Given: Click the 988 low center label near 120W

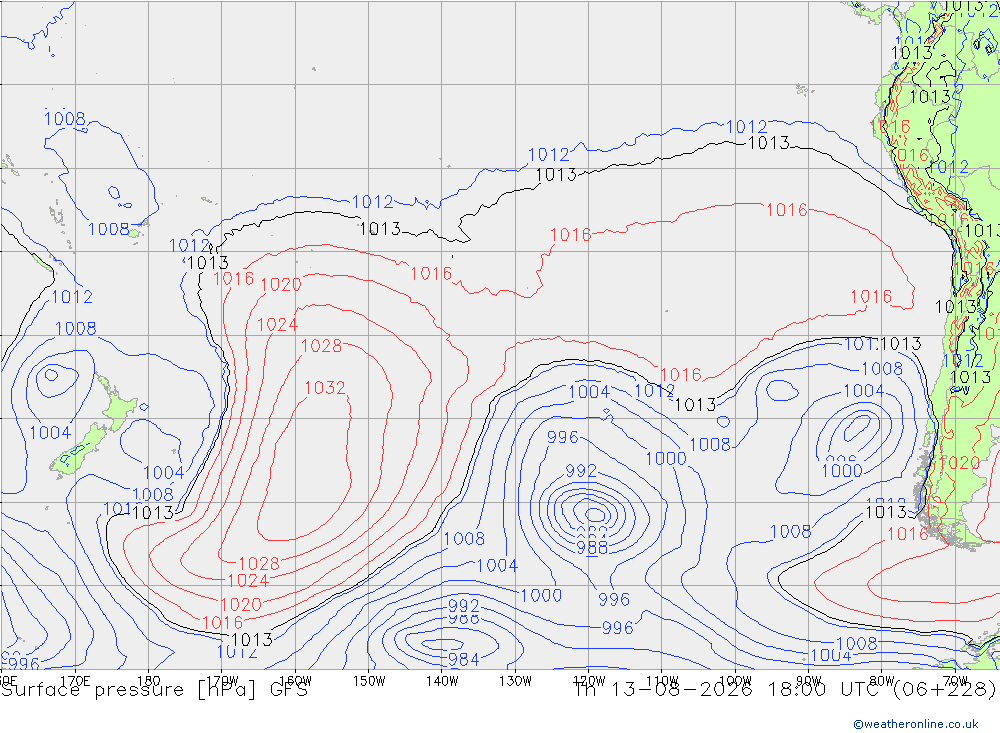Looking at the screenshot, I should tap(592, 547).
